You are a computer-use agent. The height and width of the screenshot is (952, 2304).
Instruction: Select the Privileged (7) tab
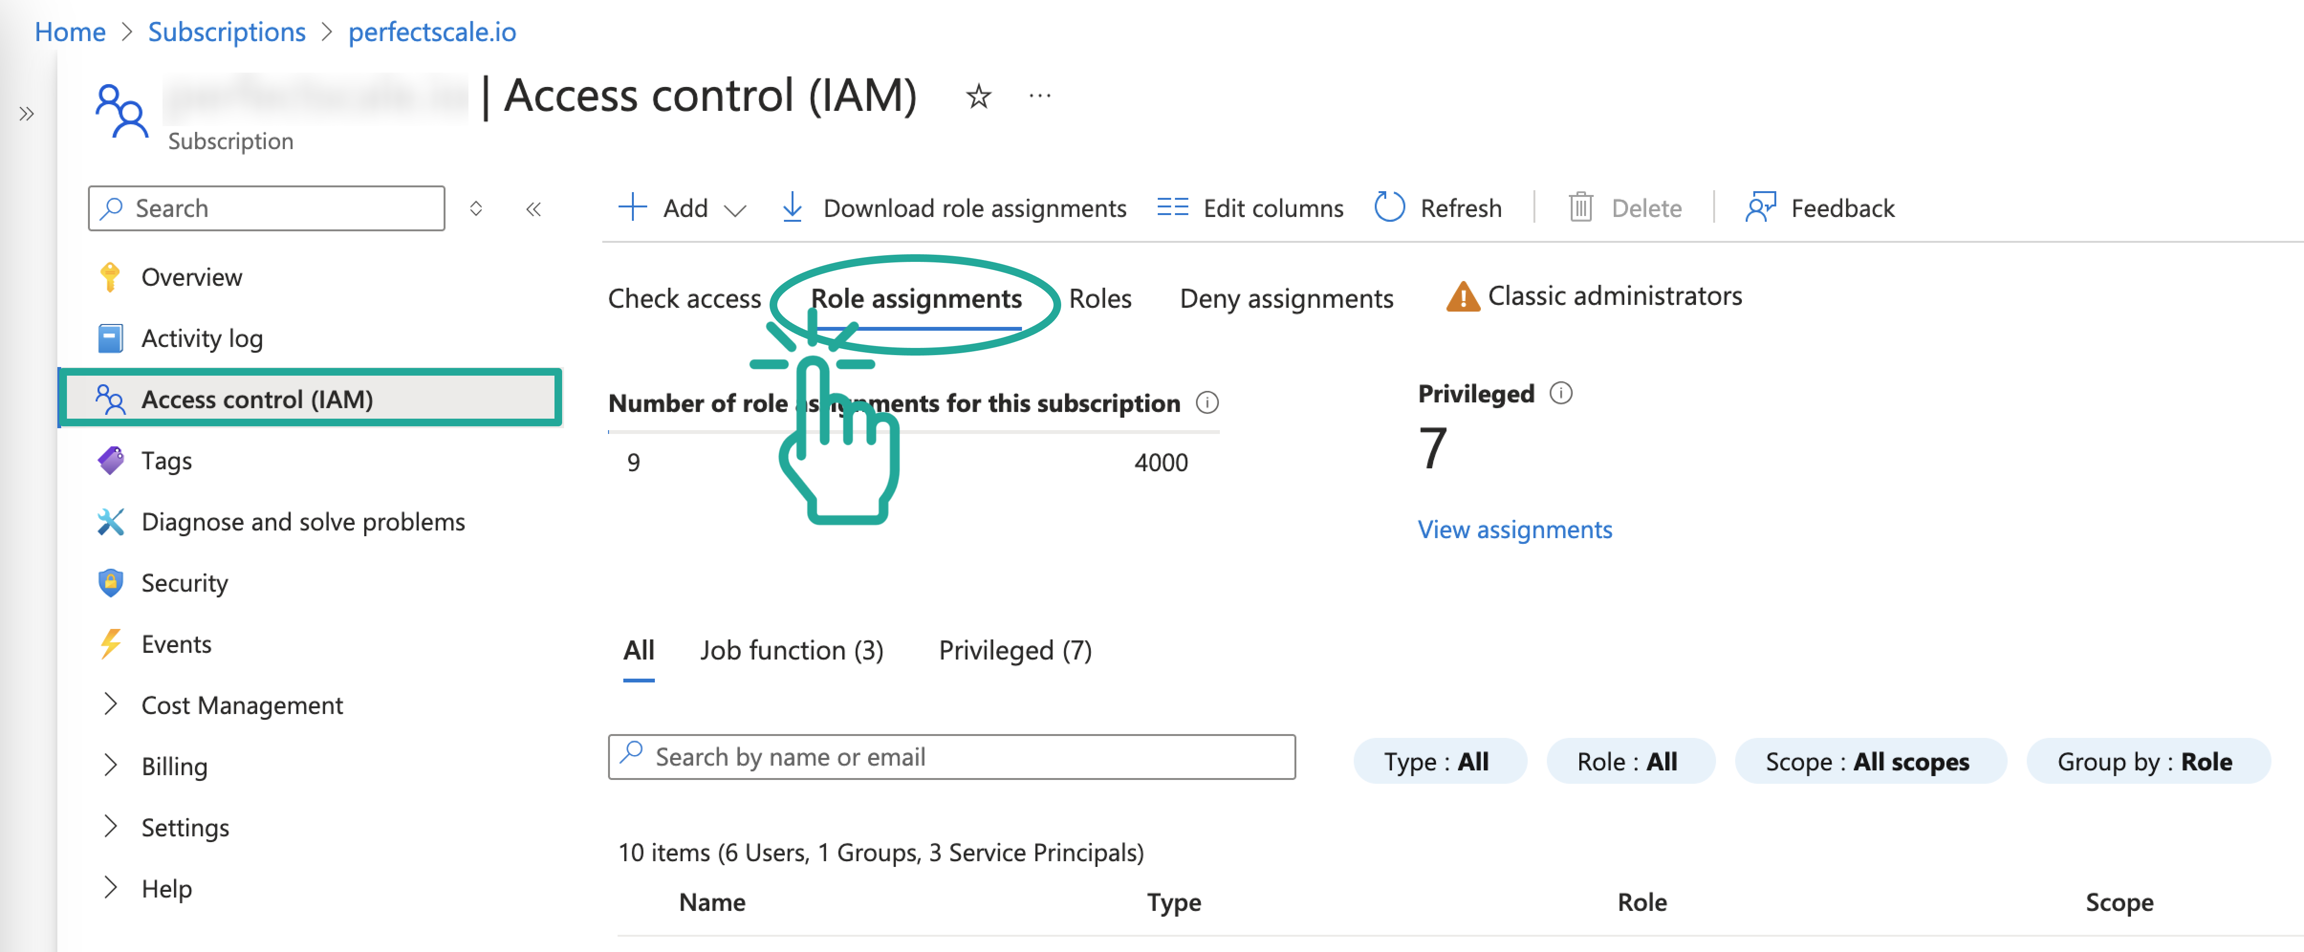pos(1015,651)
